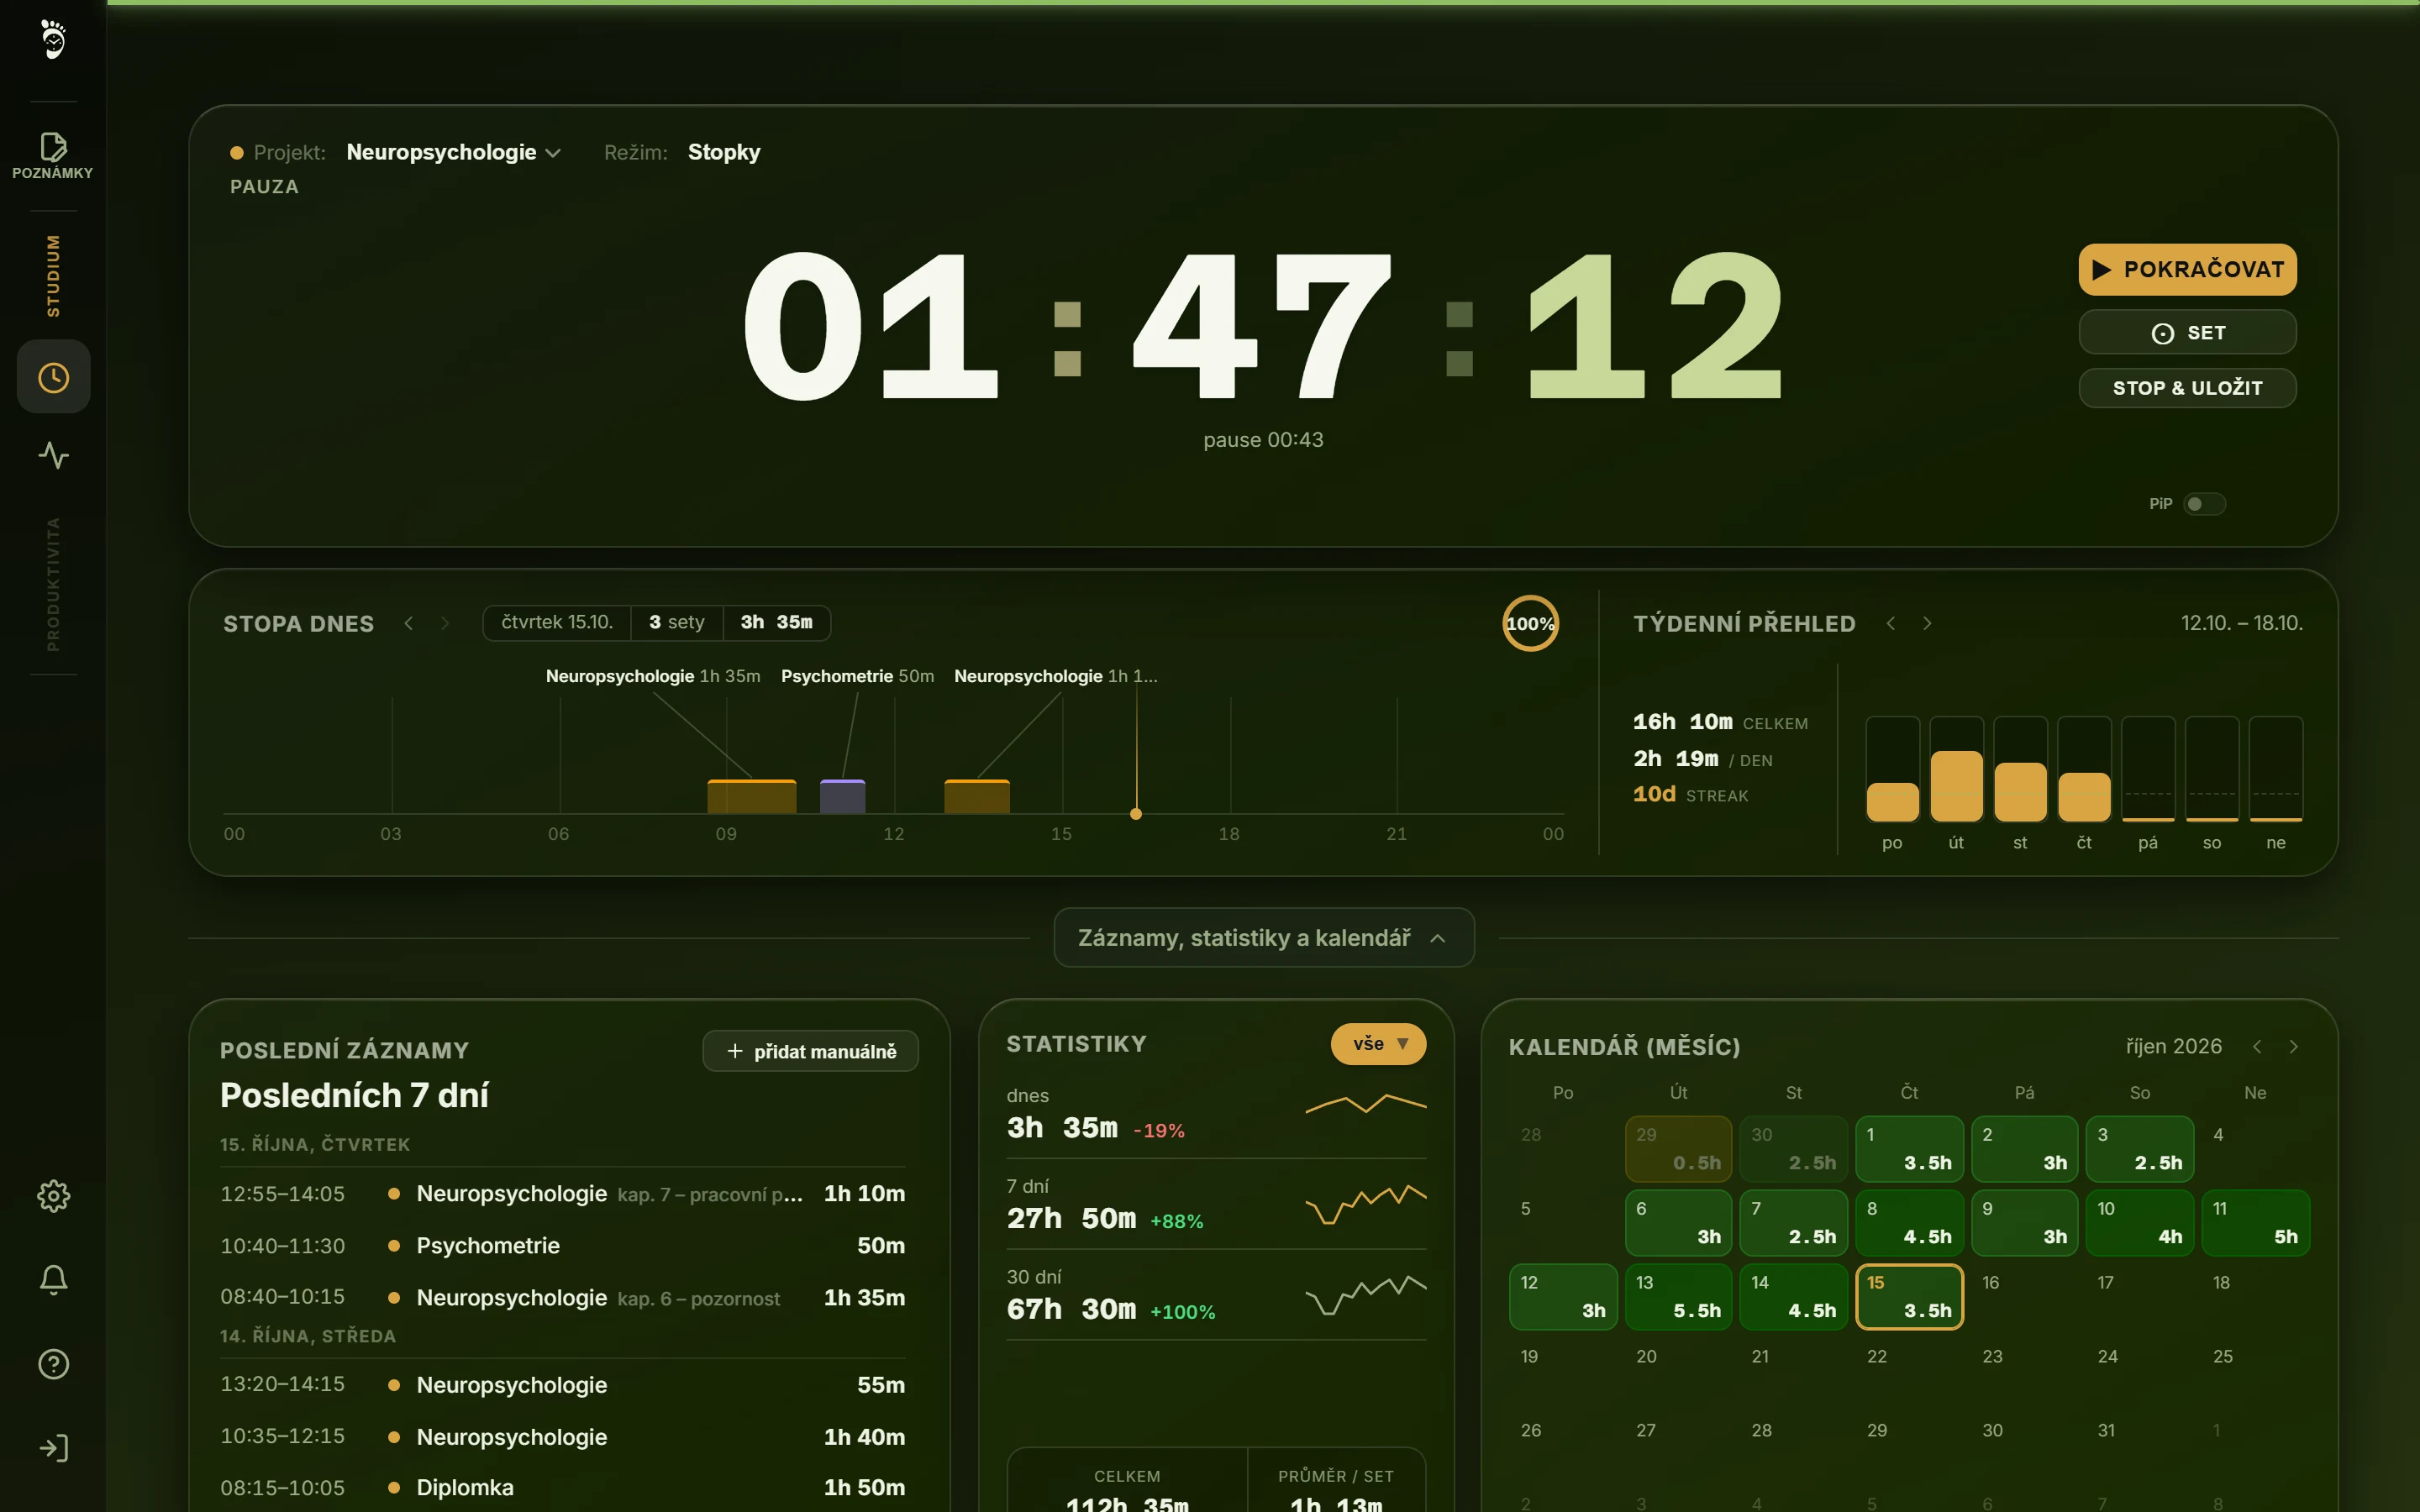2420x1512 pixels.
Task: Click the Thursday (čt) weekly bar
Action: click(2084, 769)
